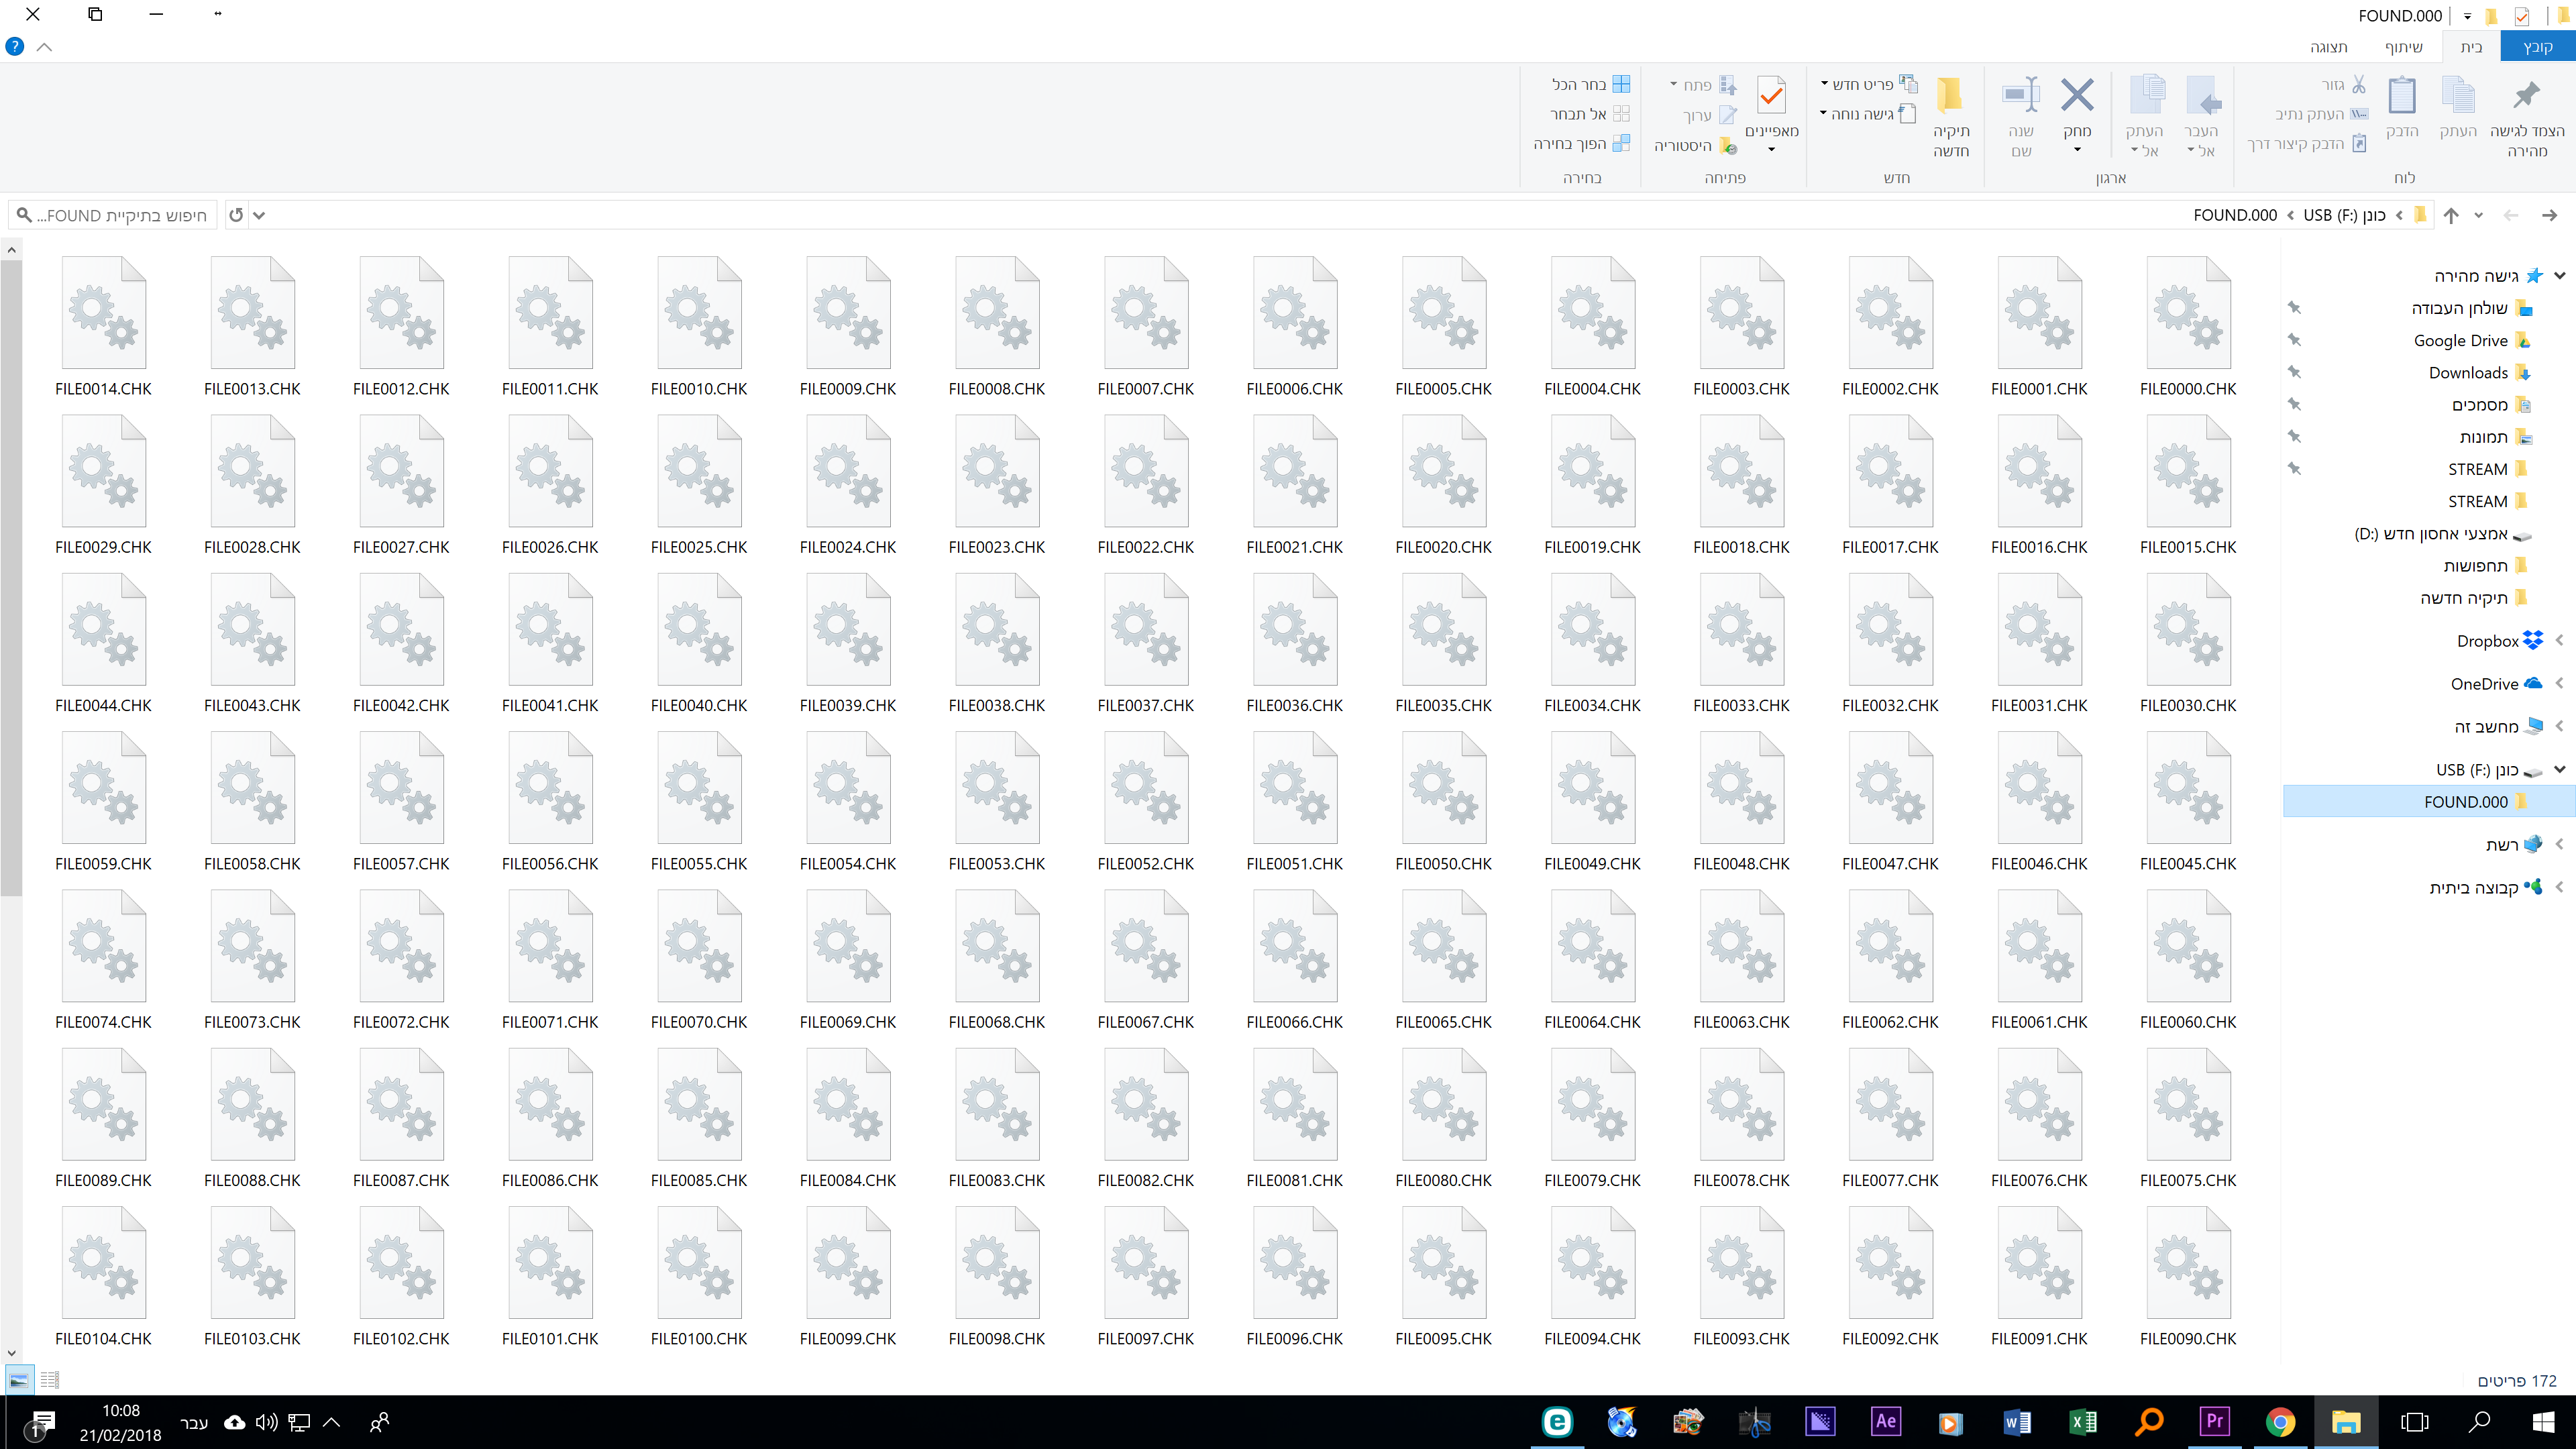Open Google Drive in Quick access
This screenshot has width=2576, height=1449.
(2460, 341)
